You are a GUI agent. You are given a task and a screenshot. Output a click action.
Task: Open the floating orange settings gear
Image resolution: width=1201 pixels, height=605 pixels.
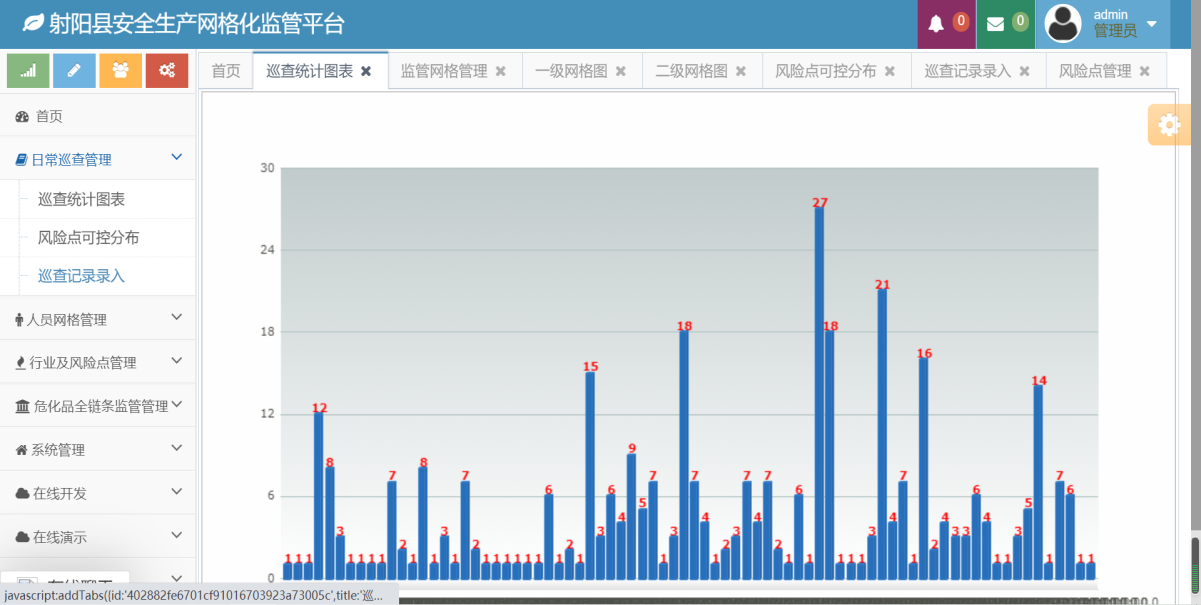(x=1168, y=125)
